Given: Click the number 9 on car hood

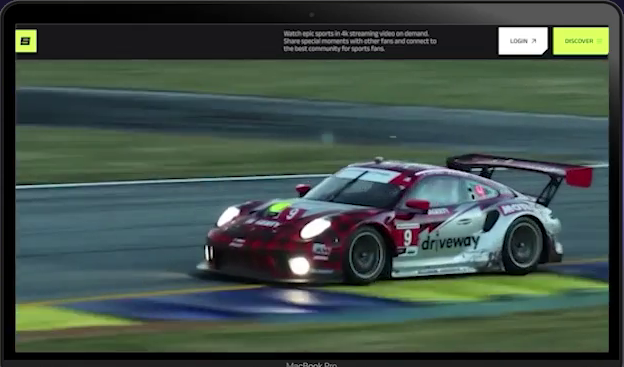Looking at the screenshot, I should pyautogui.click(x=292, y=214).
